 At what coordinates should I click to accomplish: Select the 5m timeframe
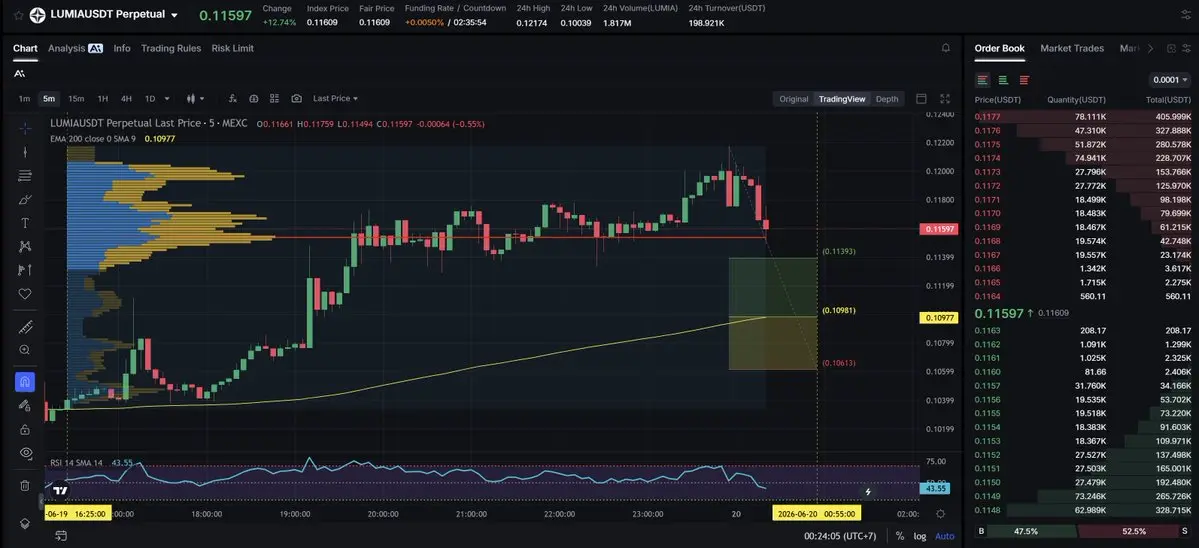pos(49,99)
